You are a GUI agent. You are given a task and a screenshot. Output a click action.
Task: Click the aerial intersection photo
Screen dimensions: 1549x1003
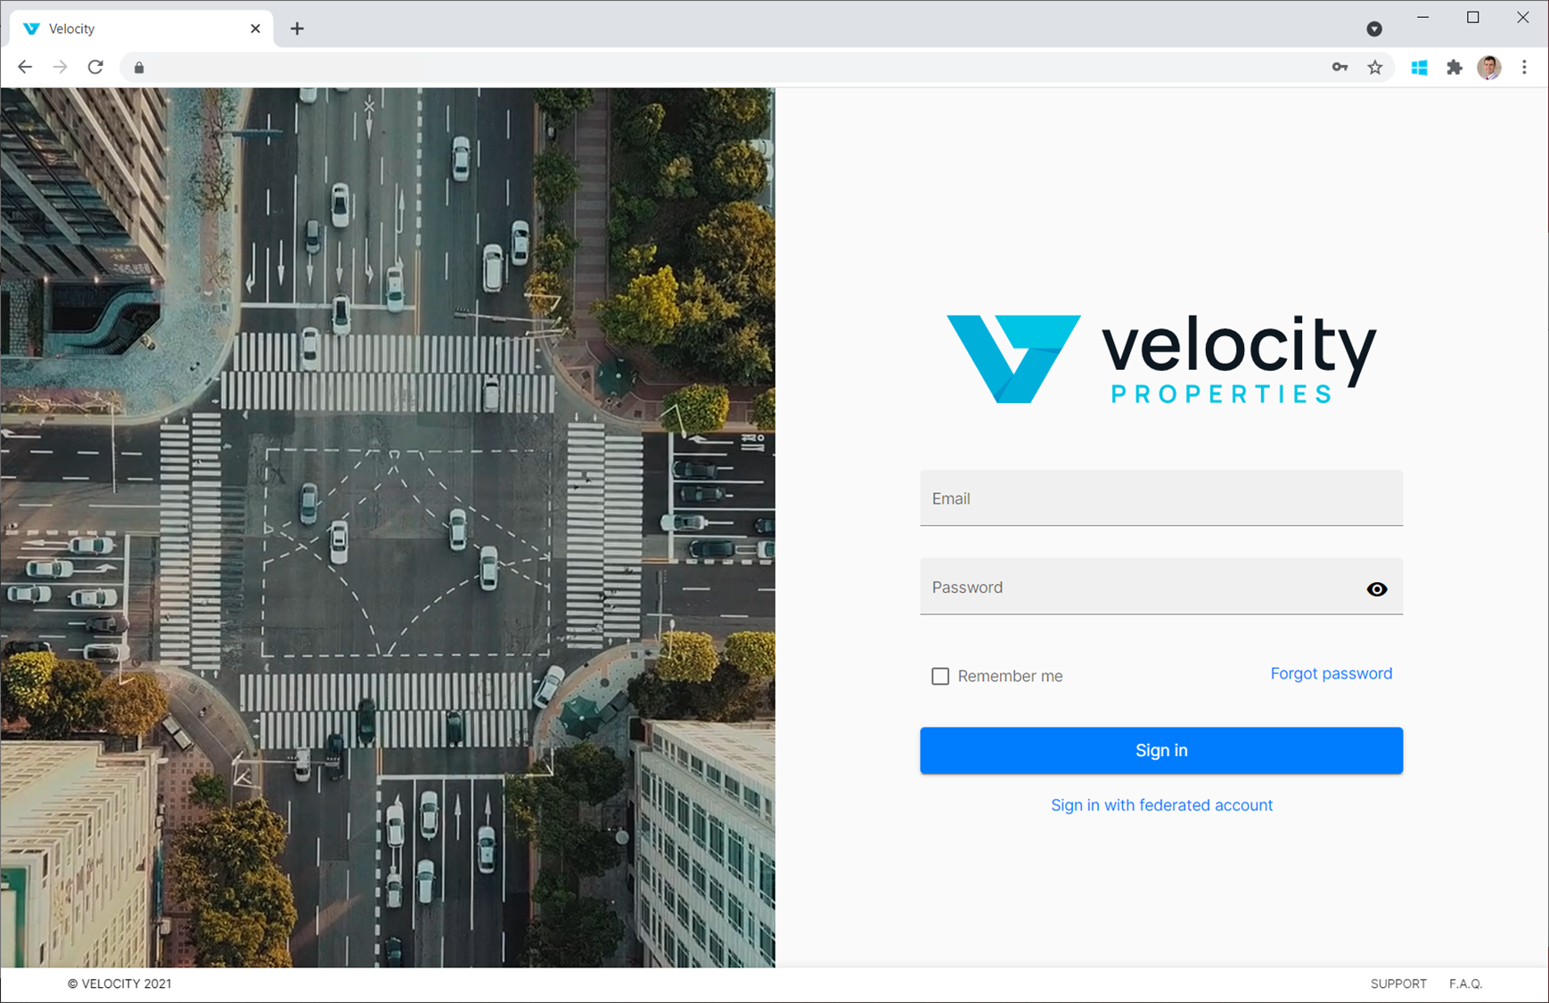click(x=388, y=527)
